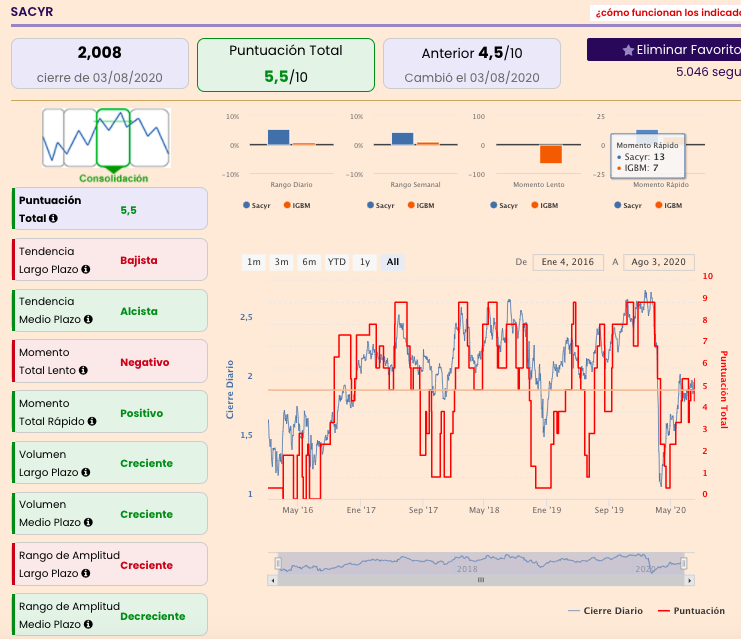Click the Cierre Diario left axis title
The height and width of the screenshot is (639, 741).
(x=230, y=389)
